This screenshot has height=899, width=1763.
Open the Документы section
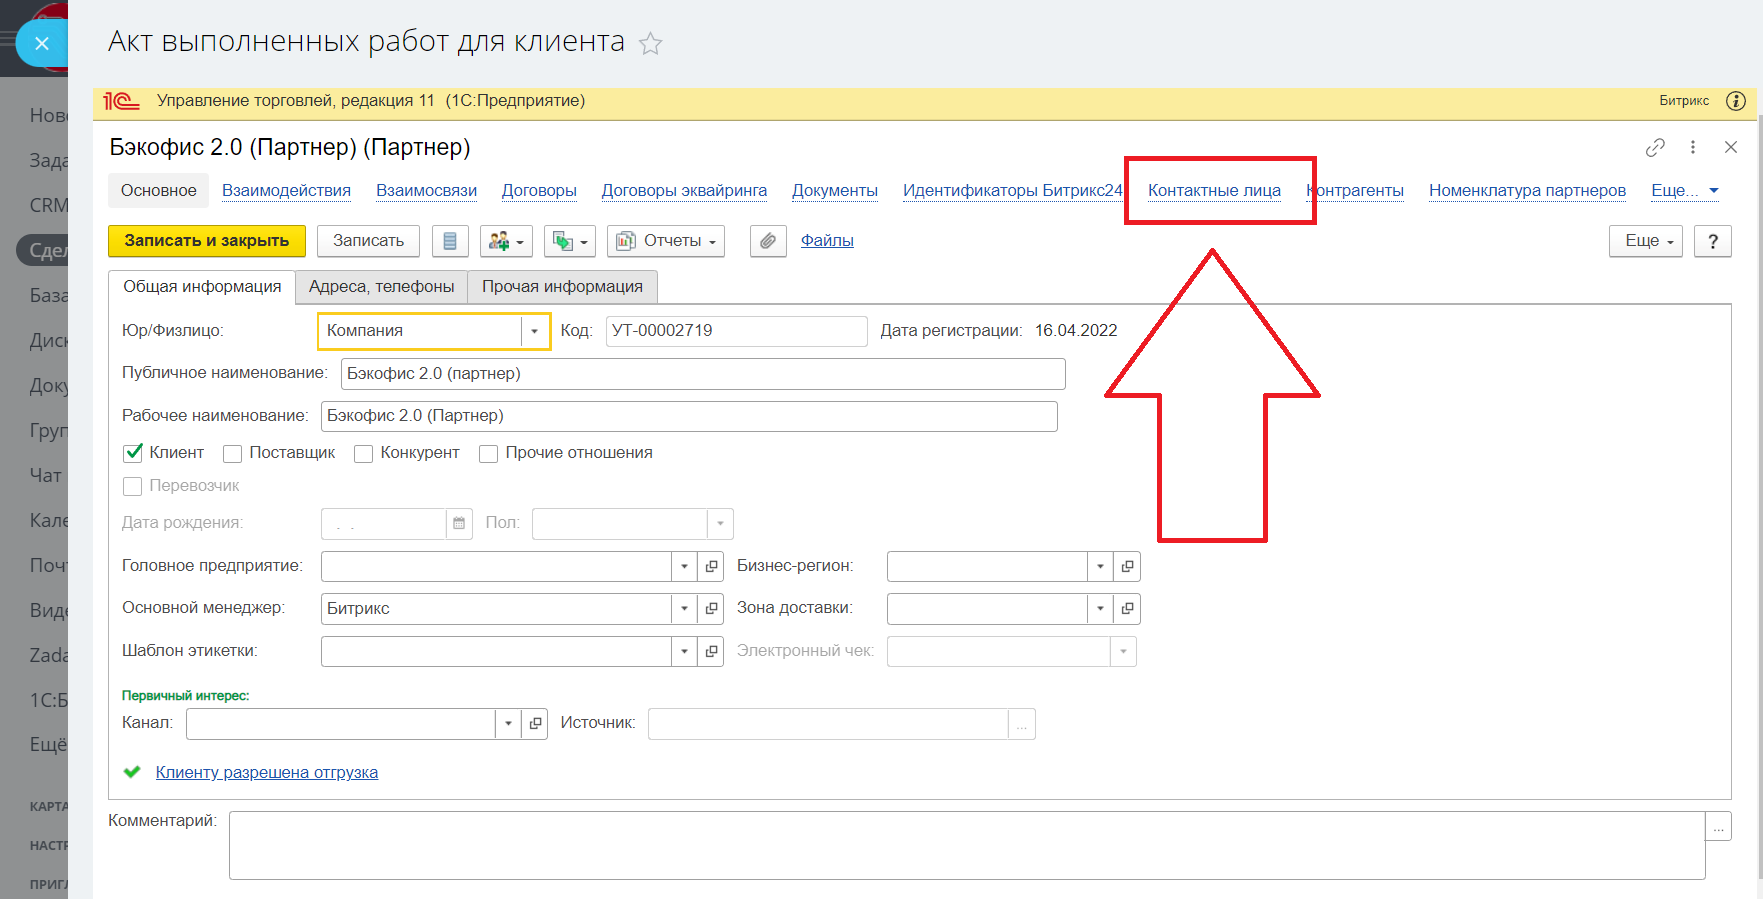(x=835, y=190)
